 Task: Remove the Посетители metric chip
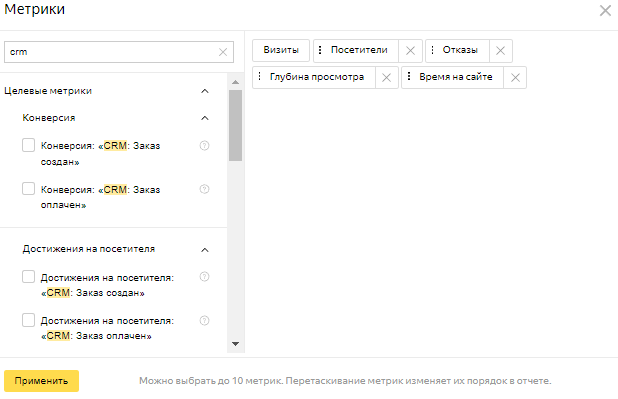410,50
